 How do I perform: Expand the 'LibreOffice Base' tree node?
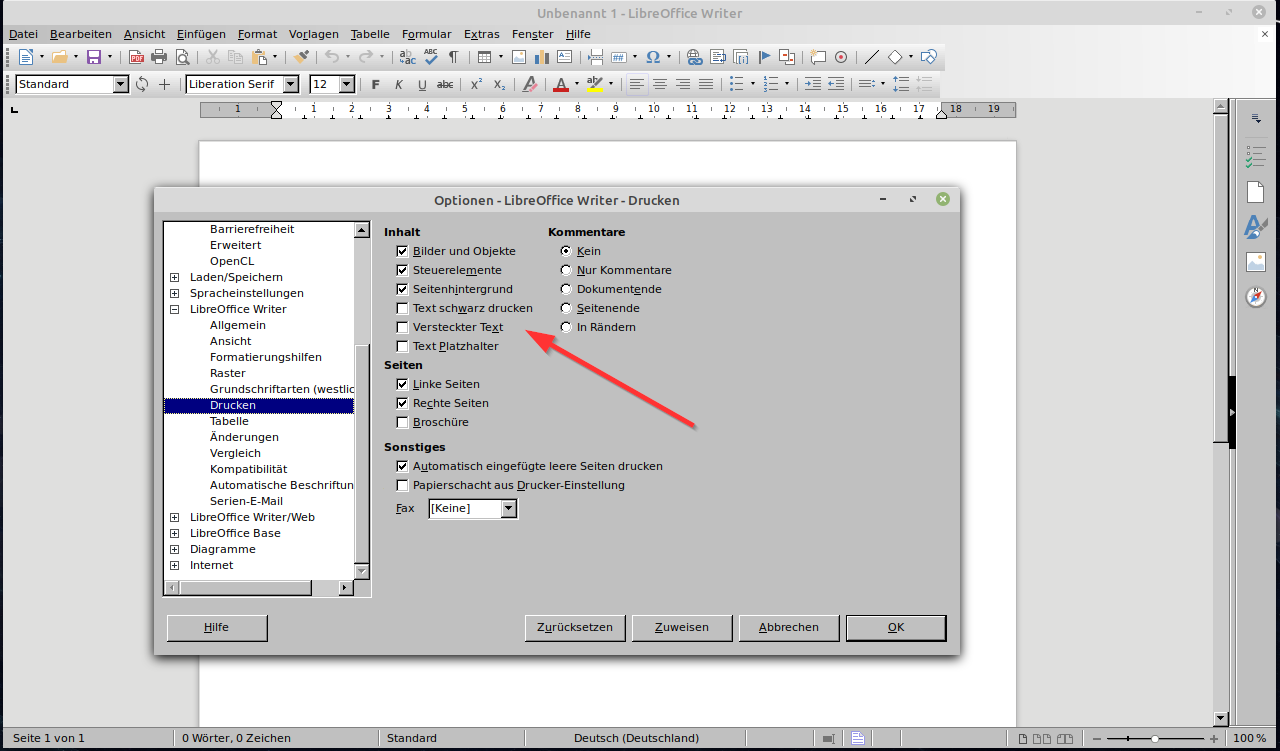point(175,533)
